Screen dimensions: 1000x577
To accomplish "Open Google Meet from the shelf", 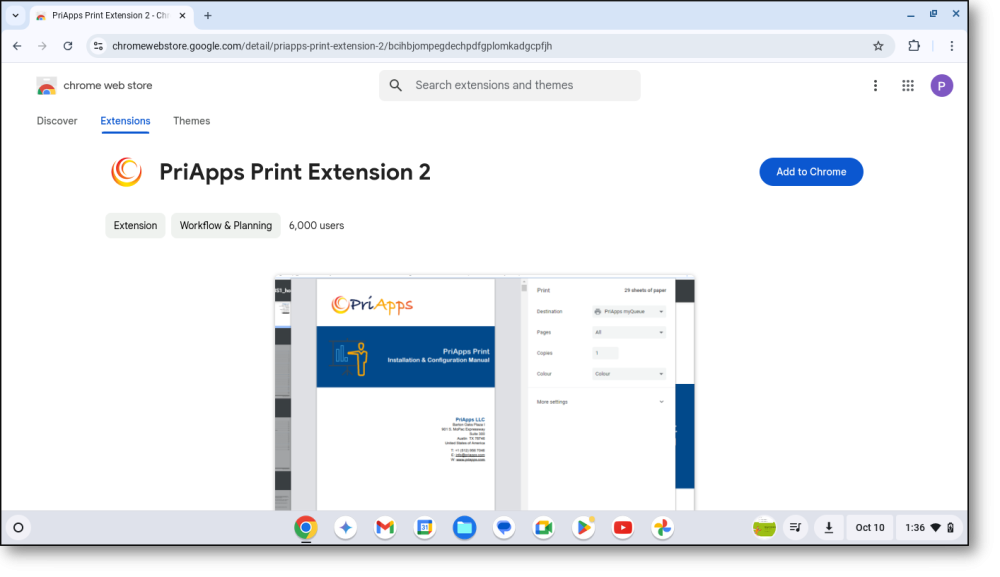I will 543,527.
